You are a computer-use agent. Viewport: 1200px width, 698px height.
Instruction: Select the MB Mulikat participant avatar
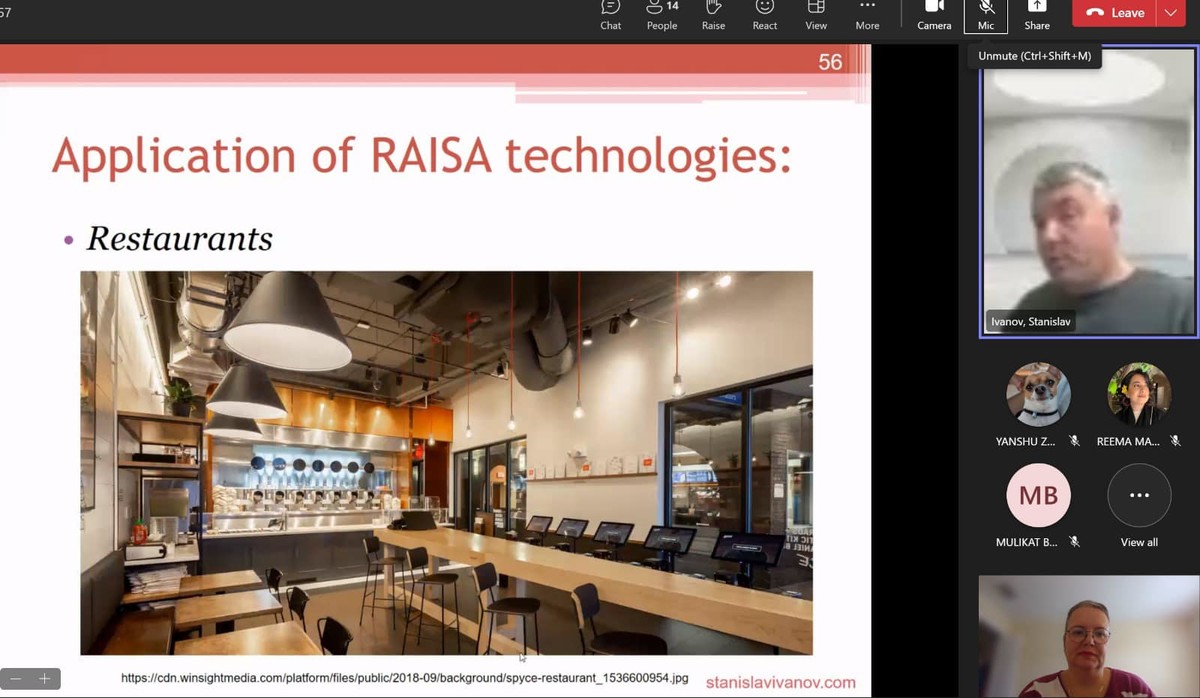pos(1038,496)
